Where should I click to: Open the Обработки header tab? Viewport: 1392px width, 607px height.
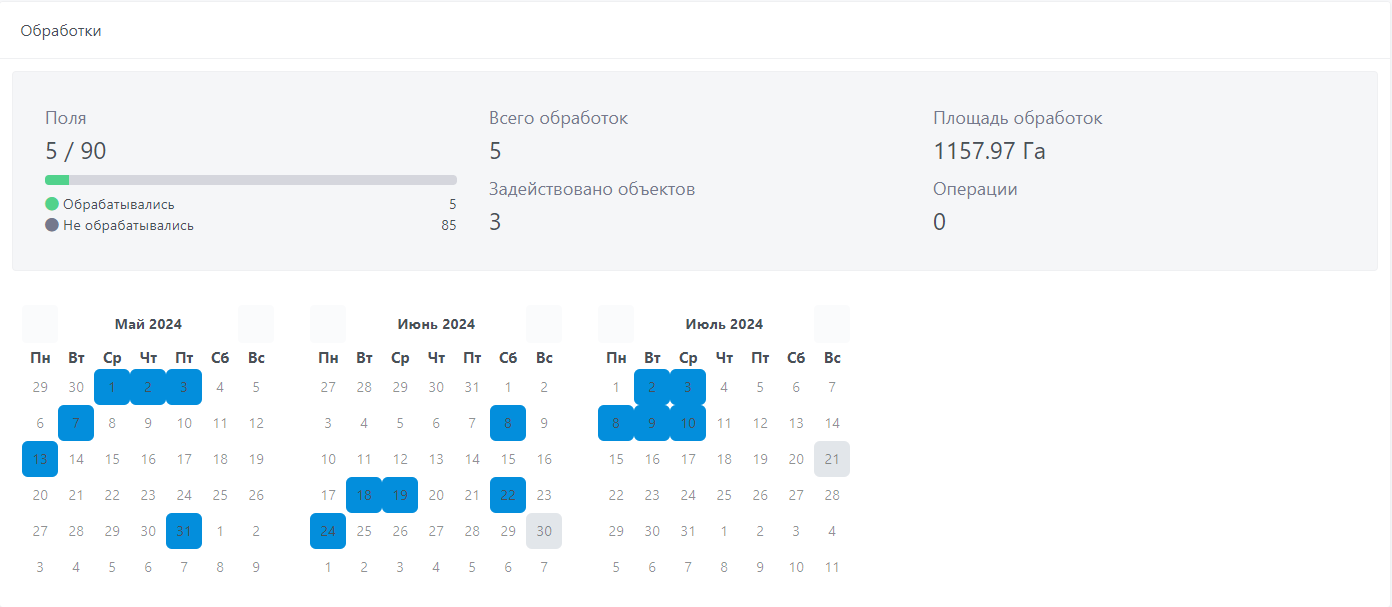[x=61, y=31]
